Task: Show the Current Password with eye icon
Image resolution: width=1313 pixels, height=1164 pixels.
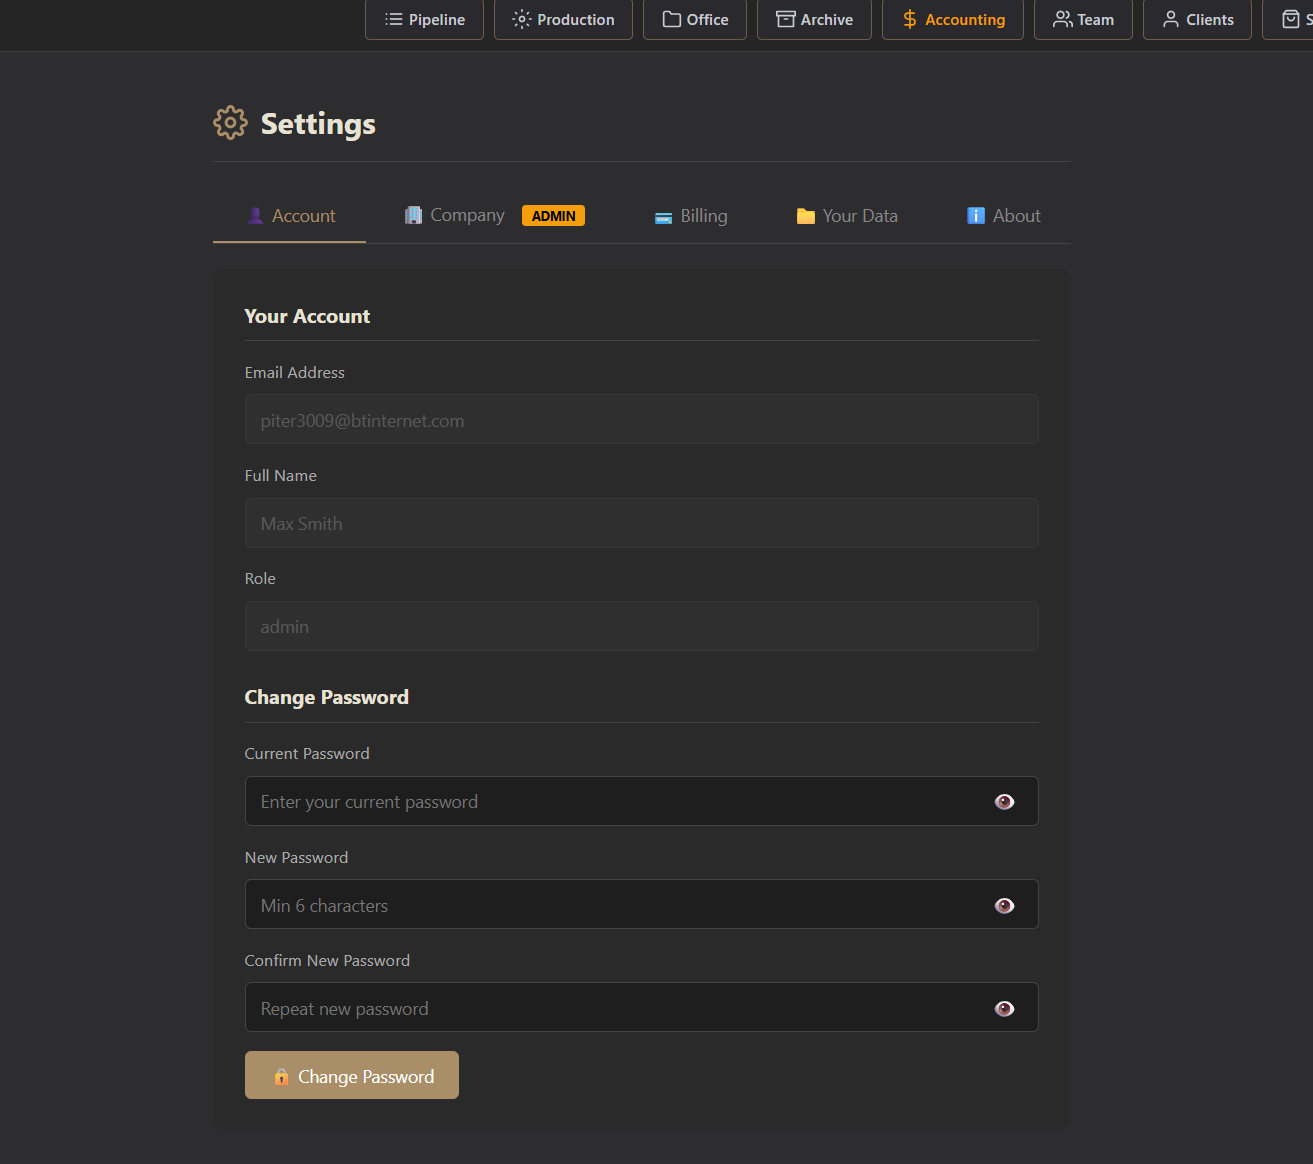Action: [1005, 802]
